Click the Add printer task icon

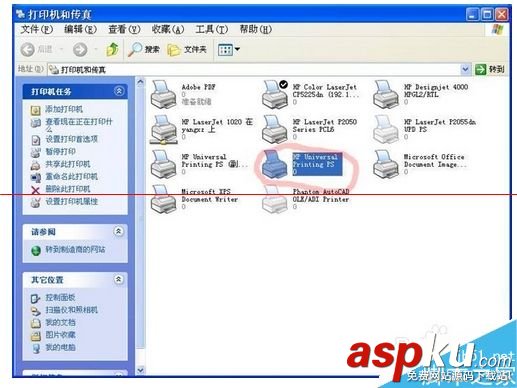point(36,110)
